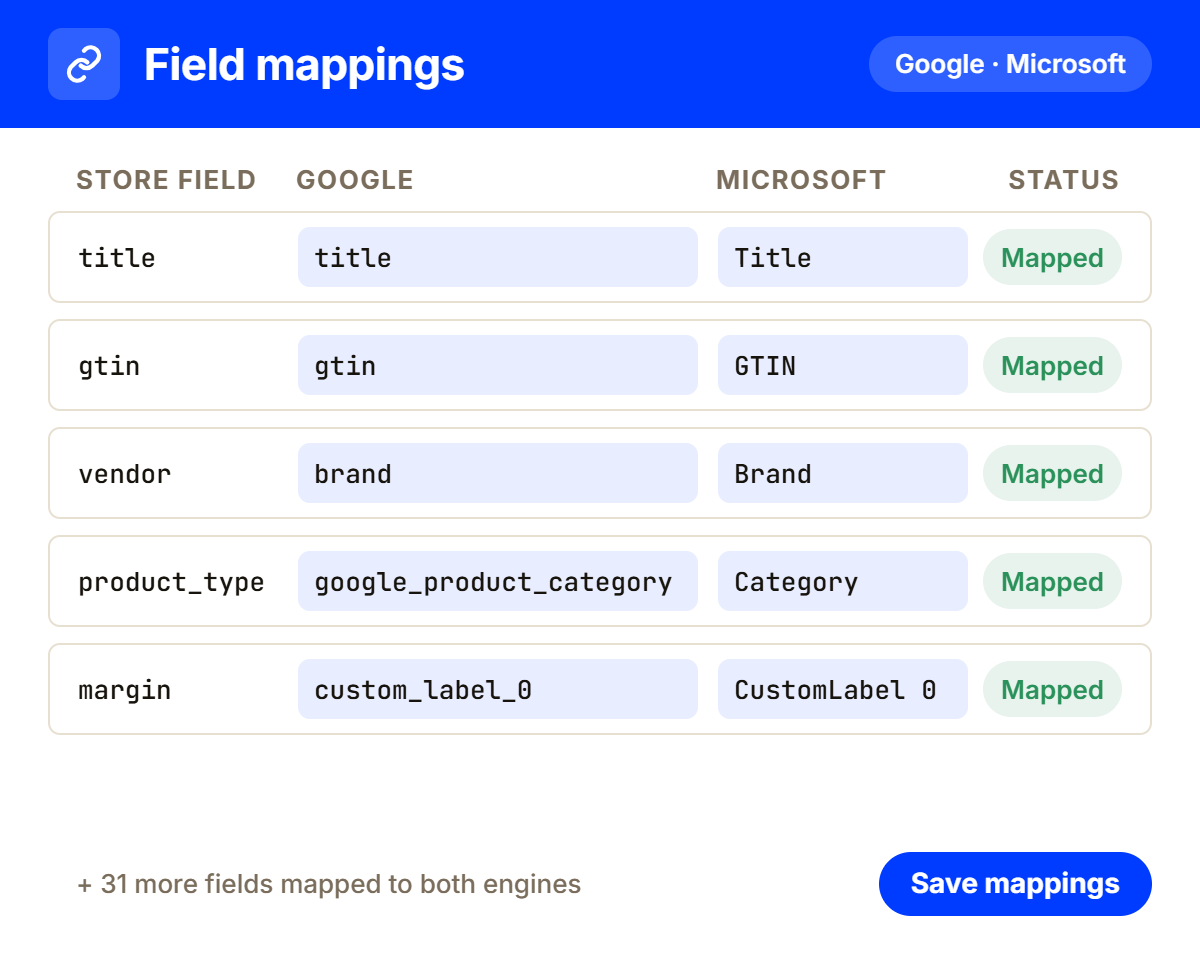
Task: Open the Microsoft 'Category' field
Action: 843,581
